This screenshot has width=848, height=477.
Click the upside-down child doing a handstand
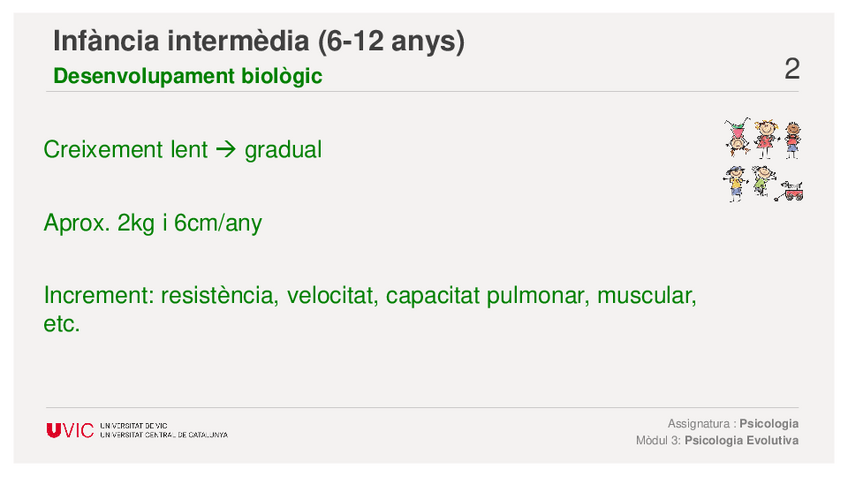click(x=738, y=139)
